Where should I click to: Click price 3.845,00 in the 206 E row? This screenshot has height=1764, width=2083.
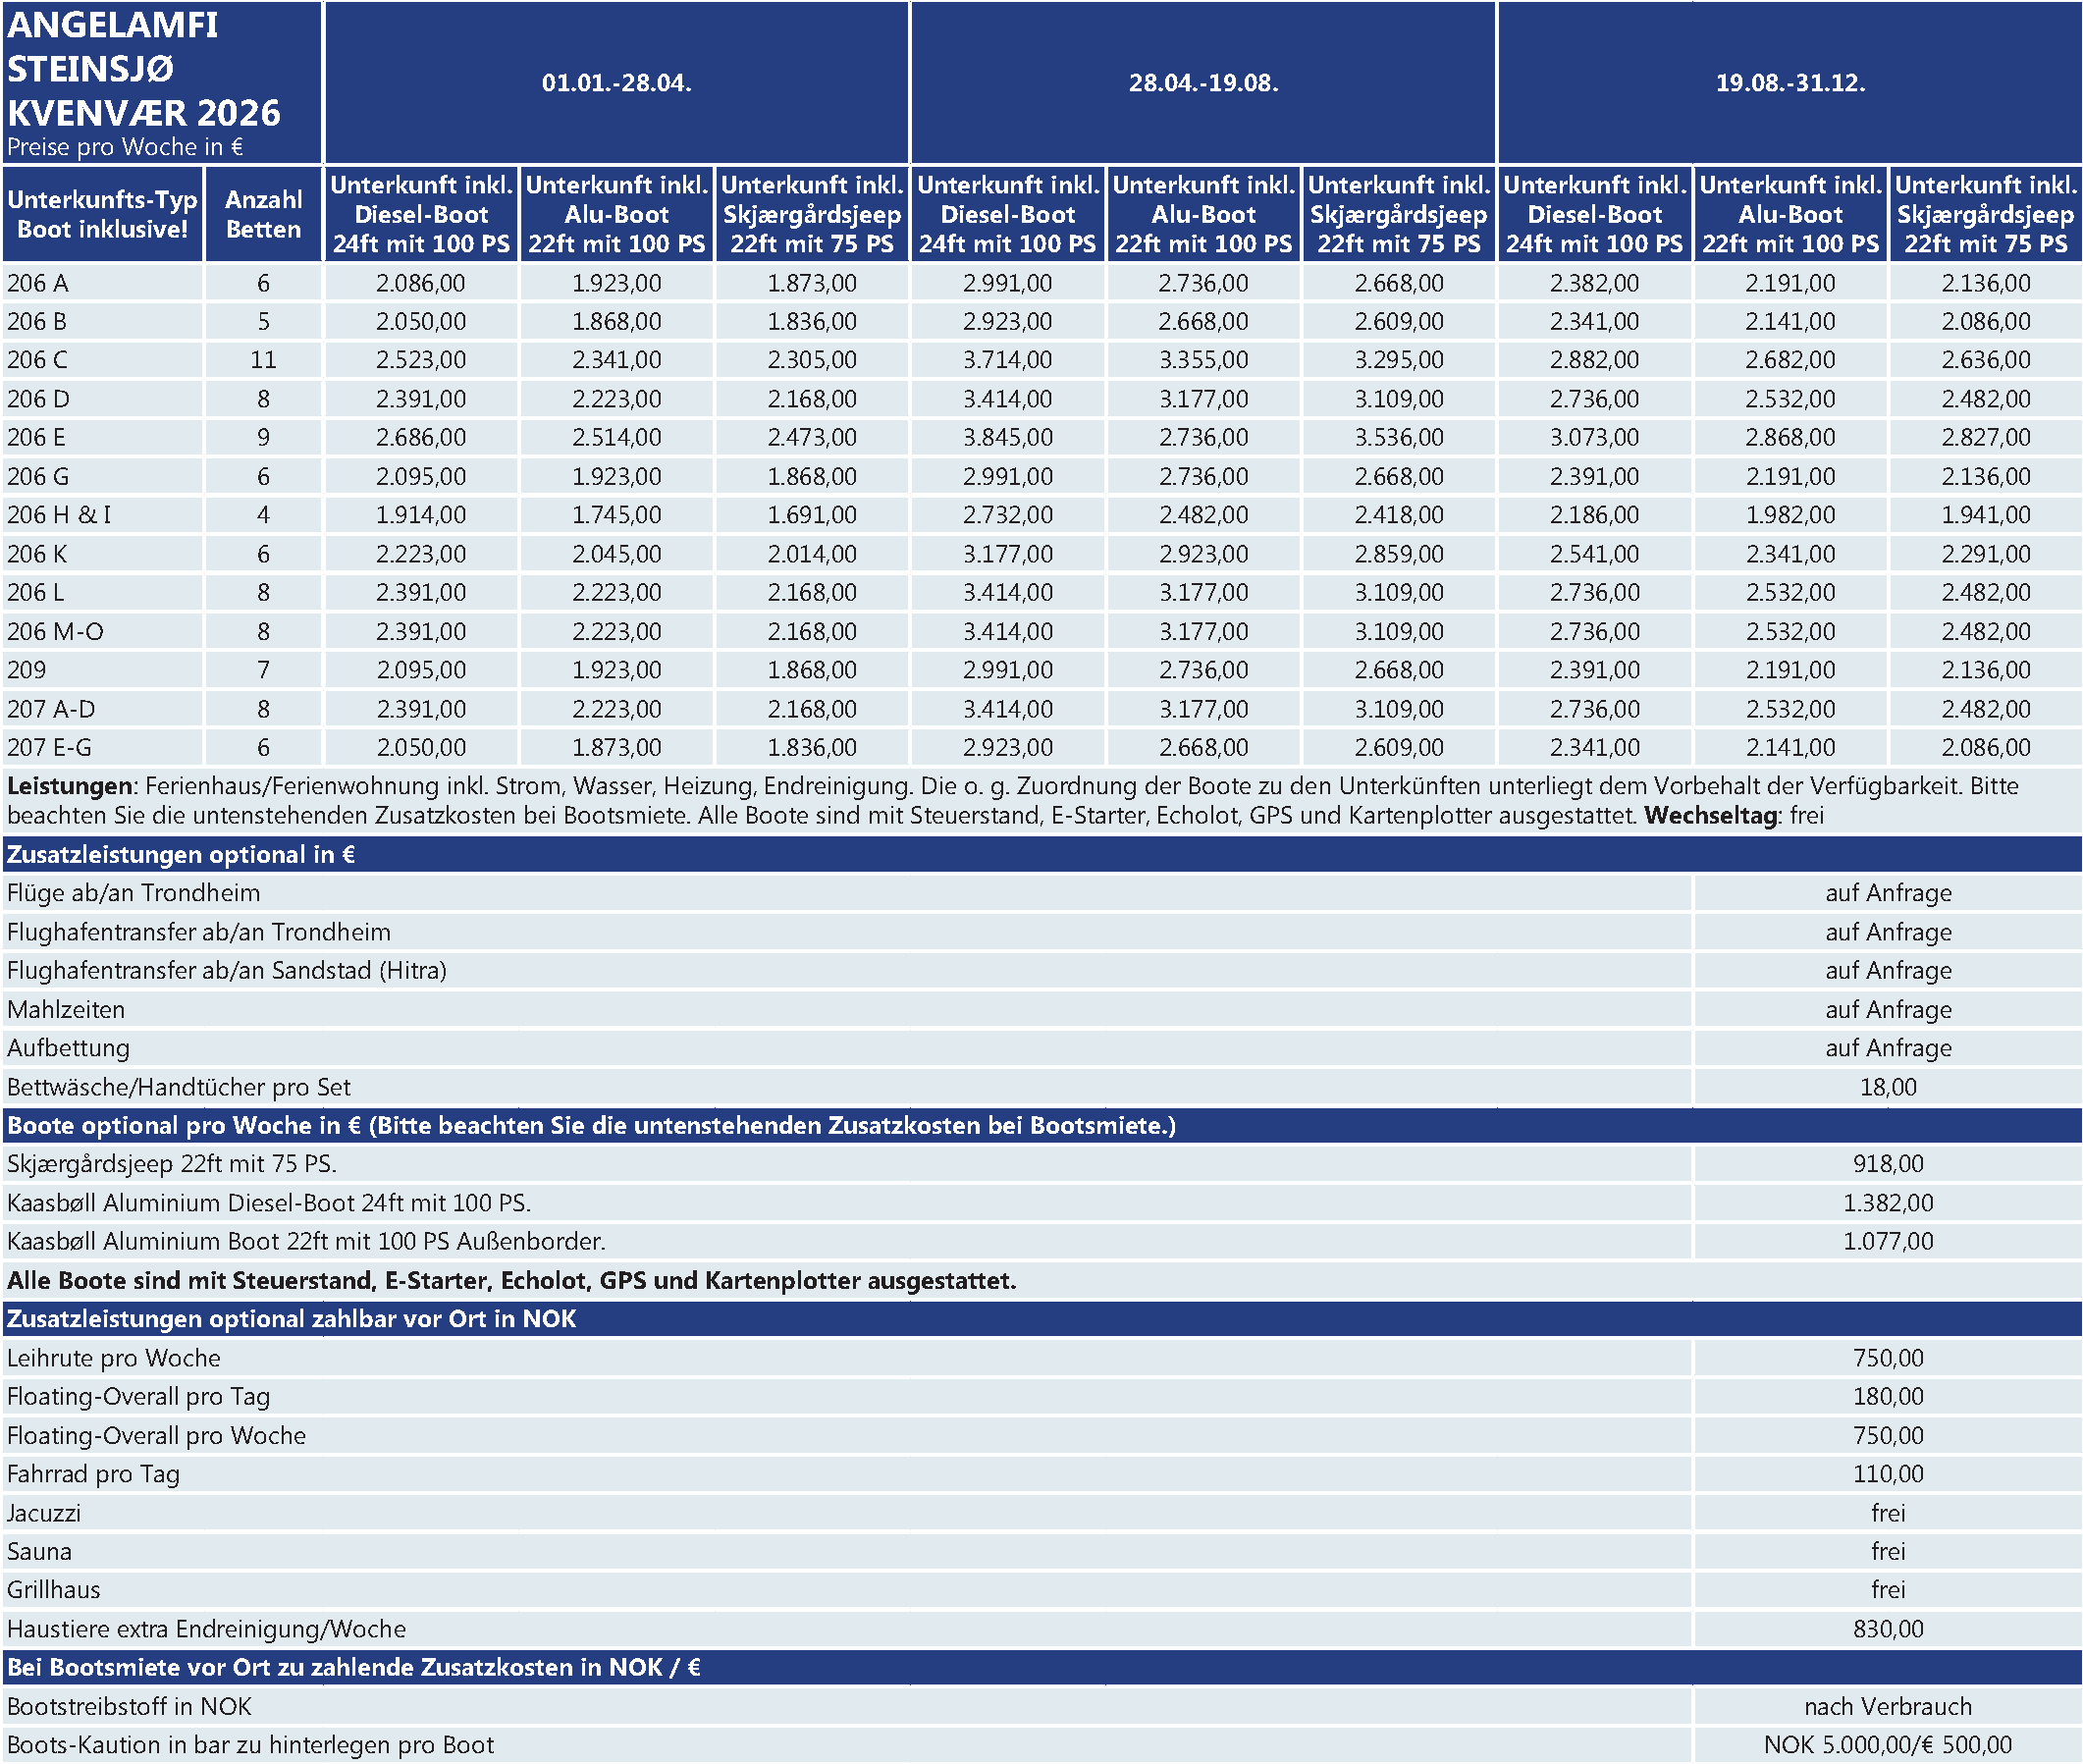[1007, 437]
